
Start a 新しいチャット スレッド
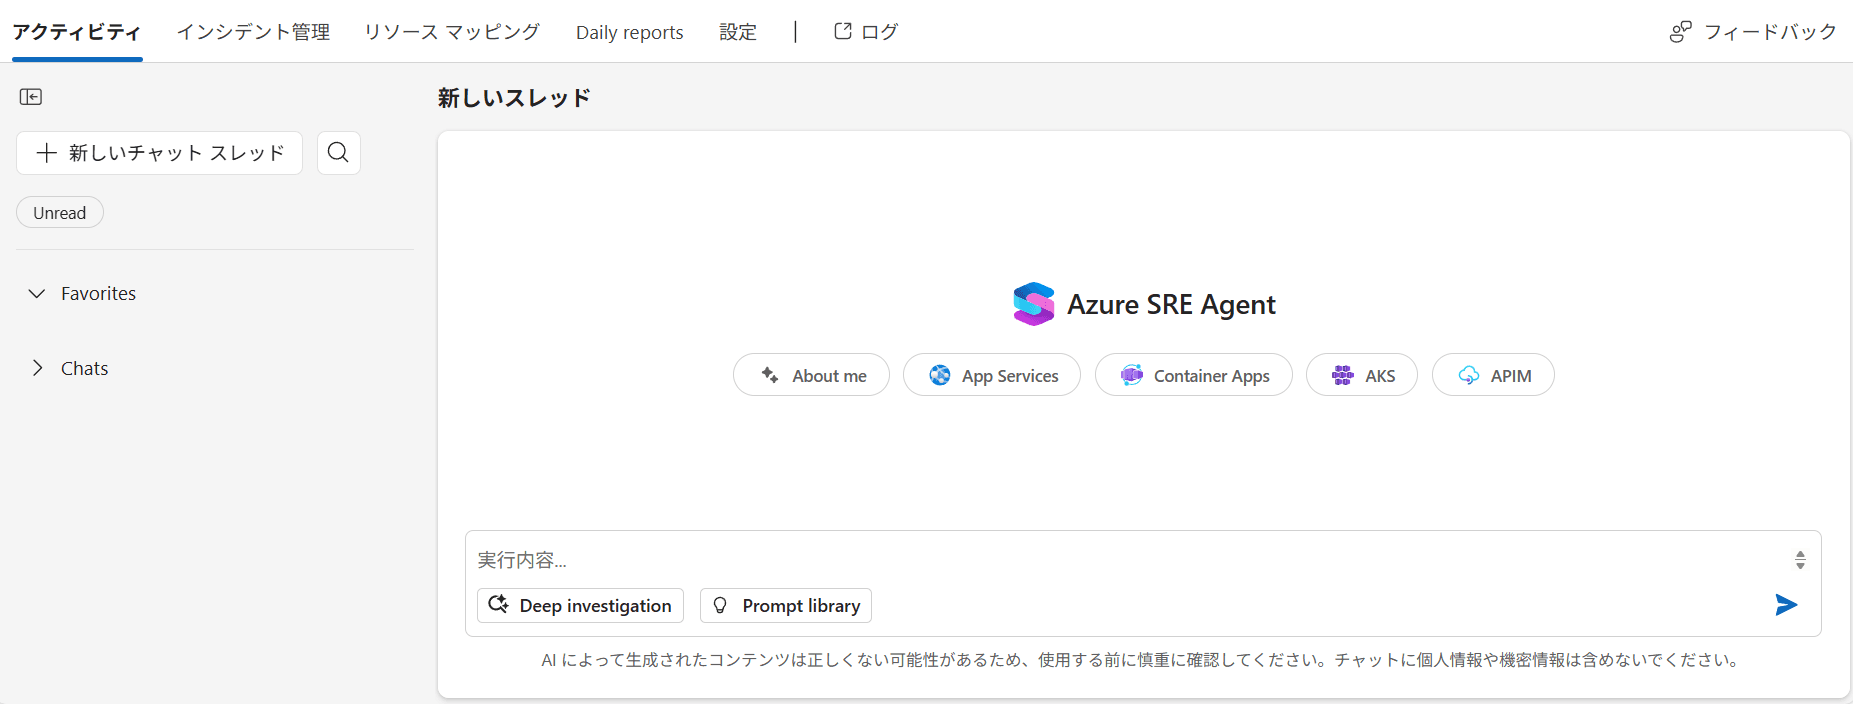(160, 153)
